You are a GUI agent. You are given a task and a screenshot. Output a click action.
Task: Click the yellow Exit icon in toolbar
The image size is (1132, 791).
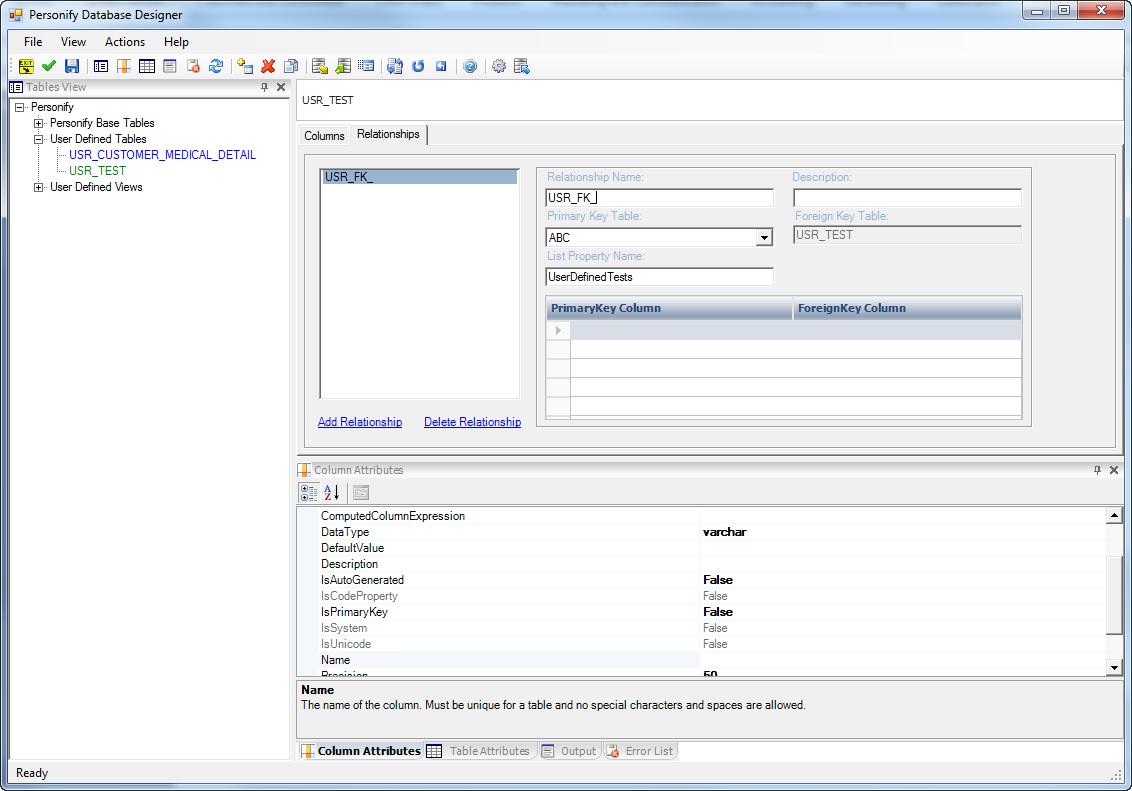(x=27, y=66)
